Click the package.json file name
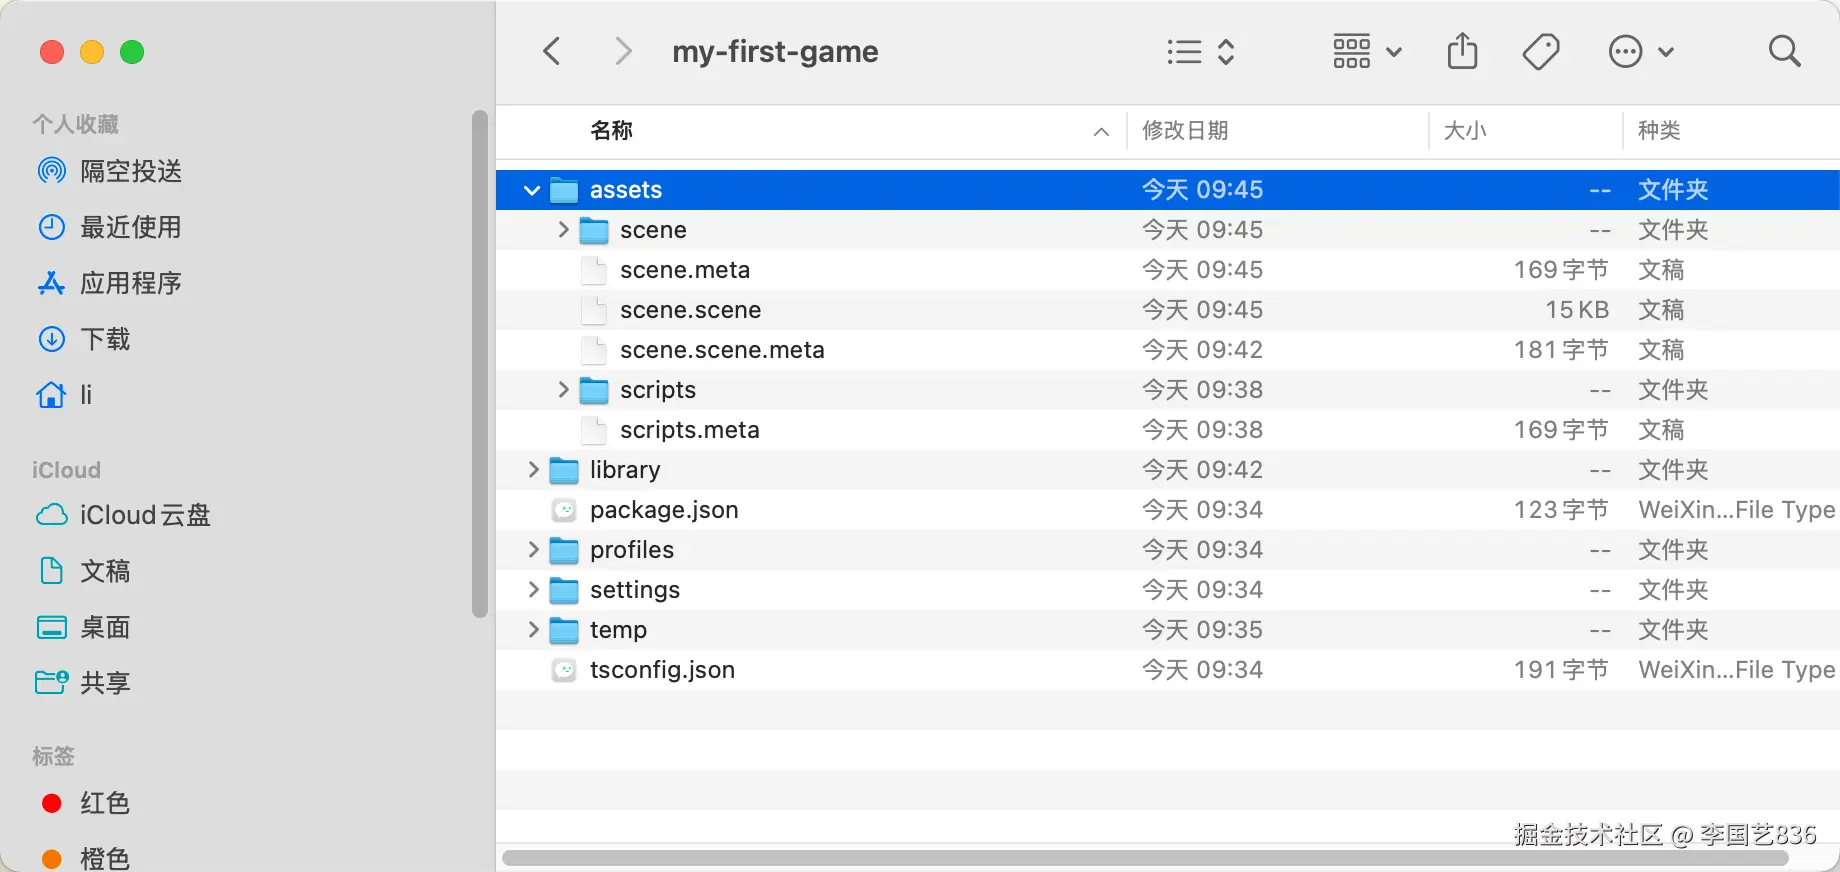The image size is (1840, 872). tap(664, 510)
